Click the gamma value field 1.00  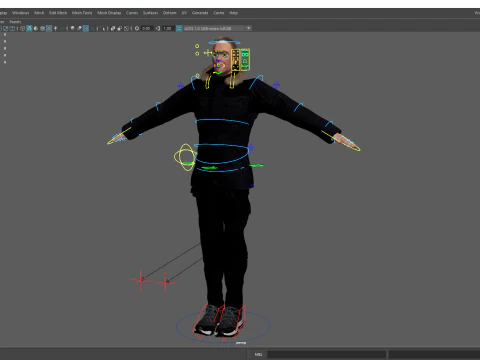(168, 28)
